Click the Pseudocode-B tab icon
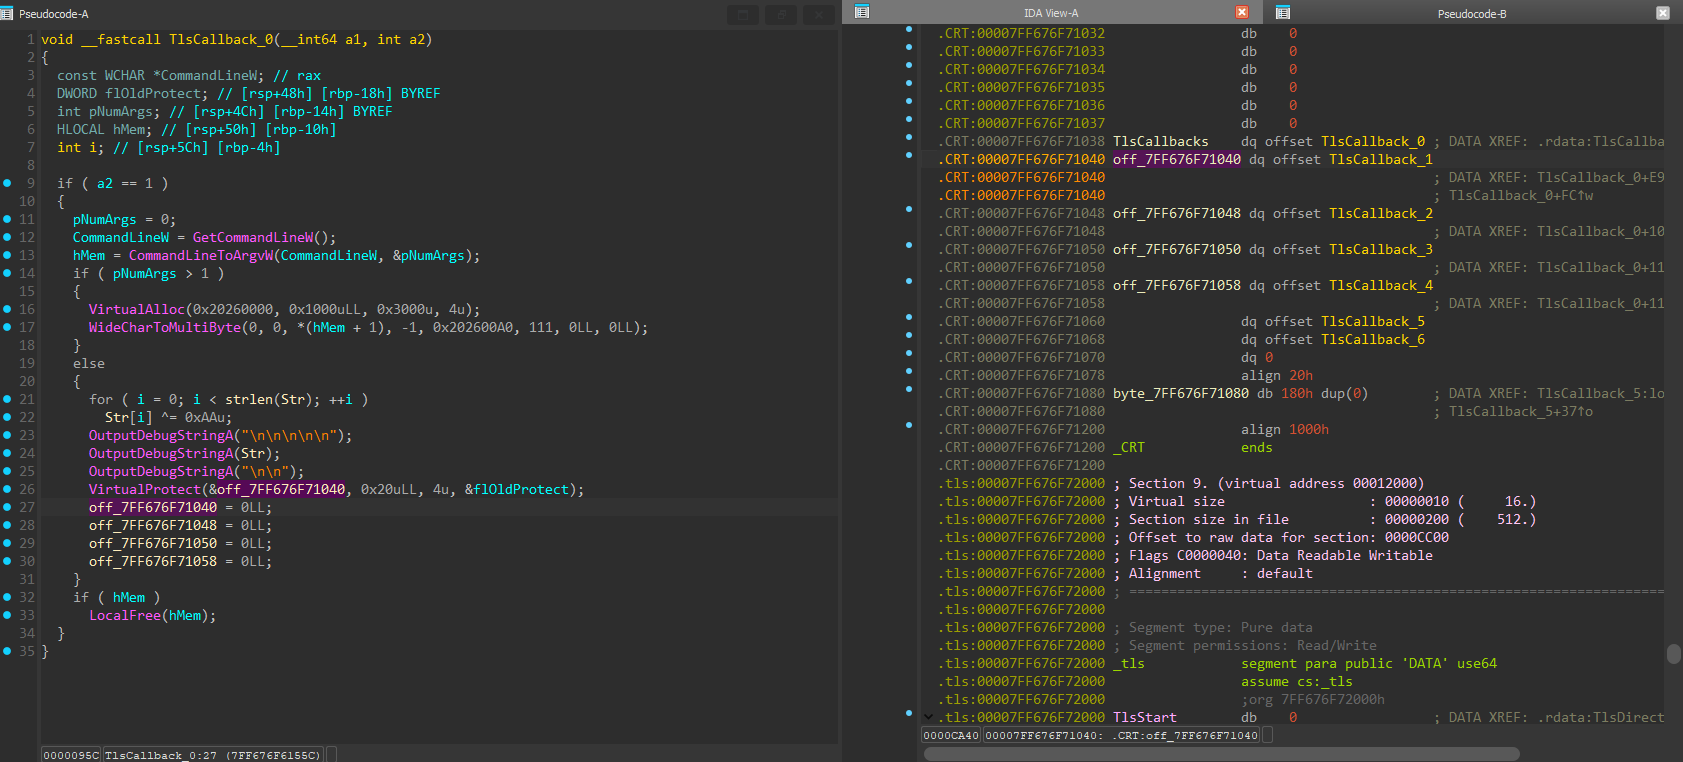 click(x=1283, y=12)
